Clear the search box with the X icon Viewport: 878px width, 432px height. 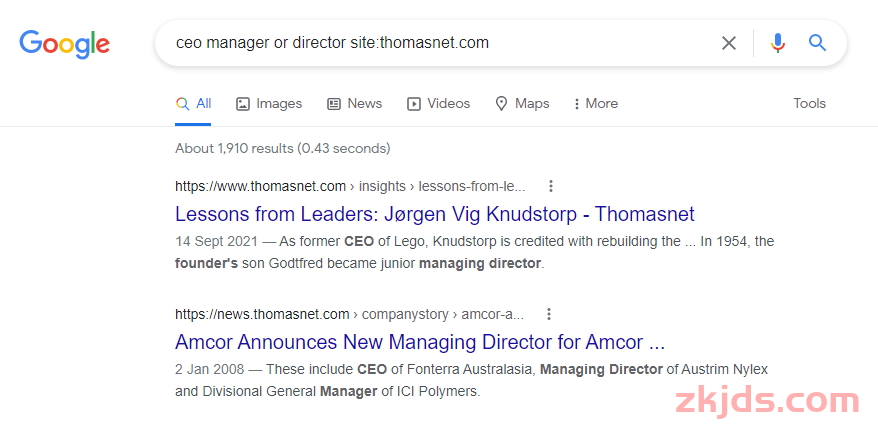click(728, 43)
